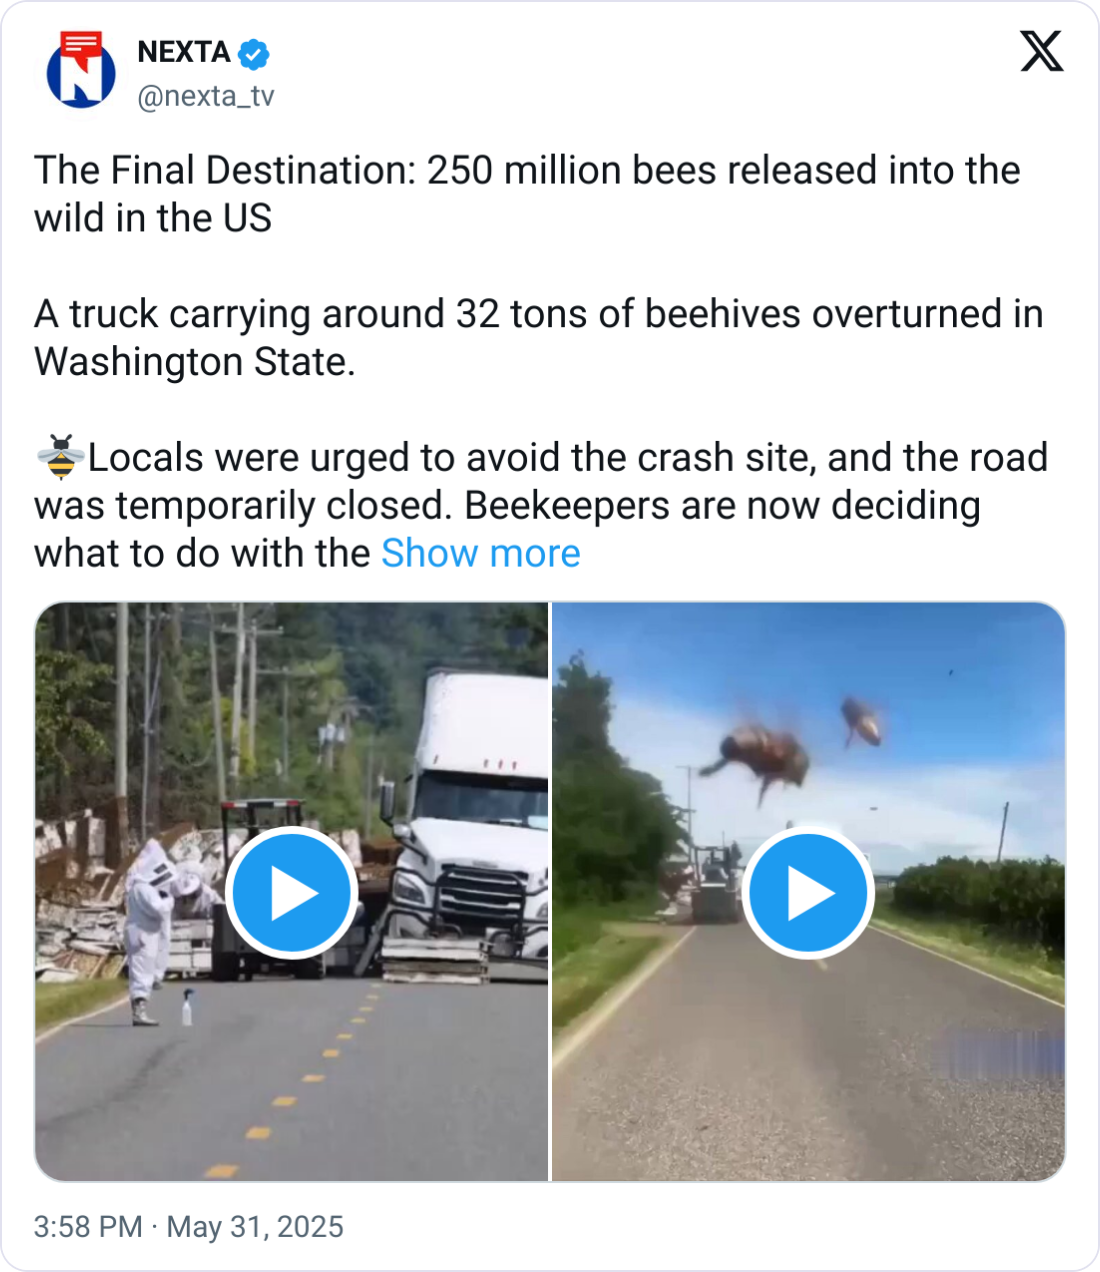Click the bee emoji in the tweet
Screen dimensions: 1100x1272
point(61,458)
